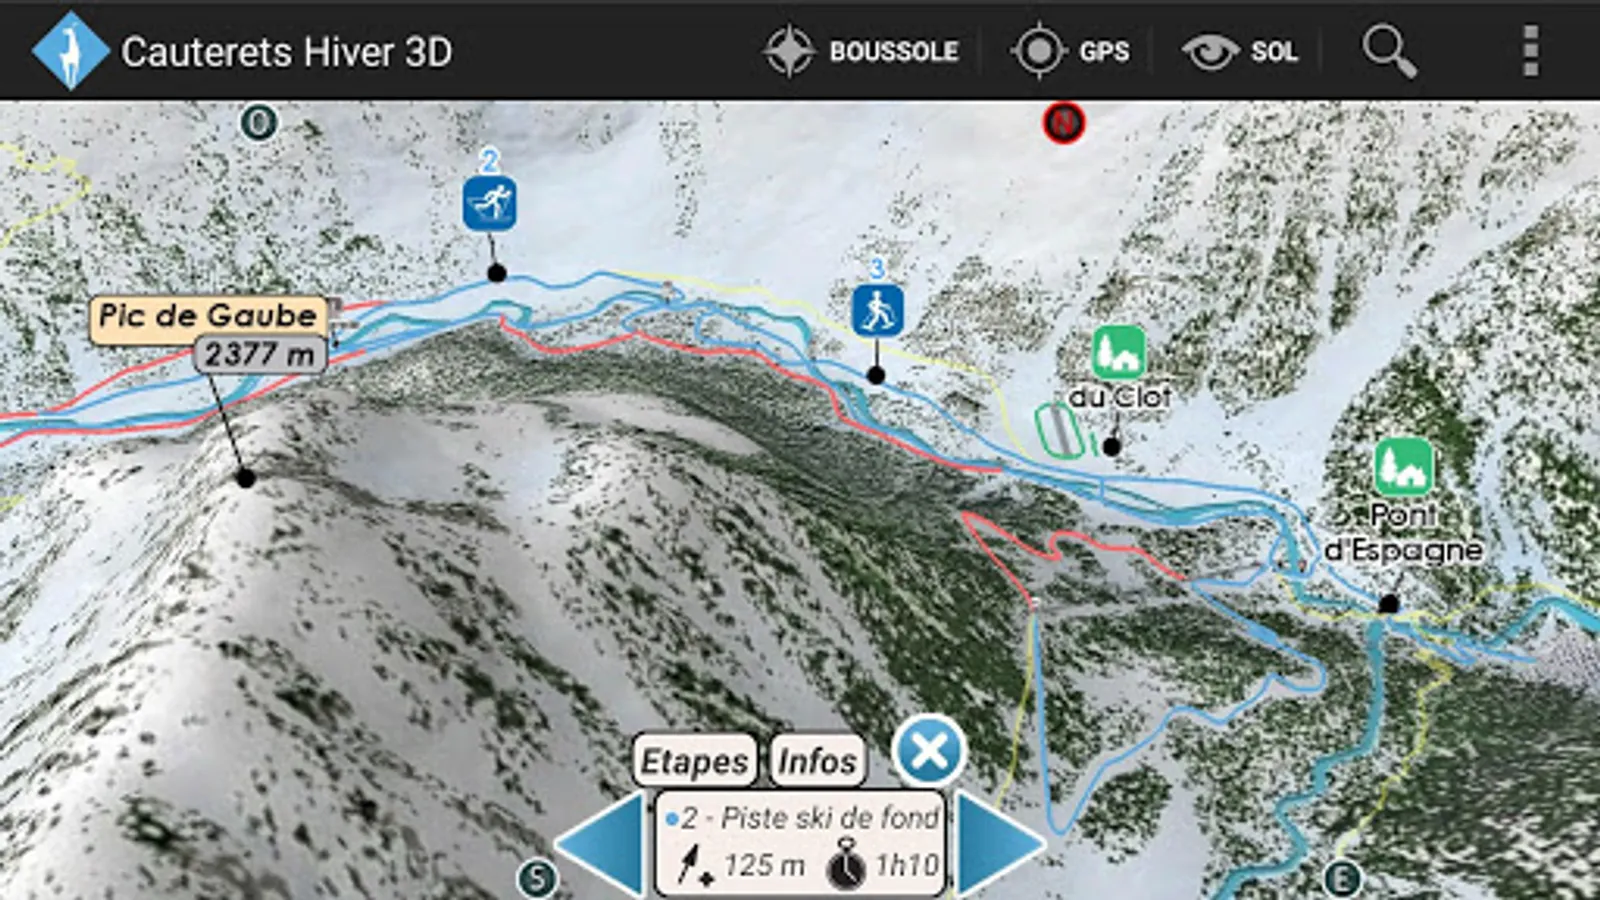Click the East compass marker
The height and width of the screenshot is (900, 1600).
pos(1342,879)
